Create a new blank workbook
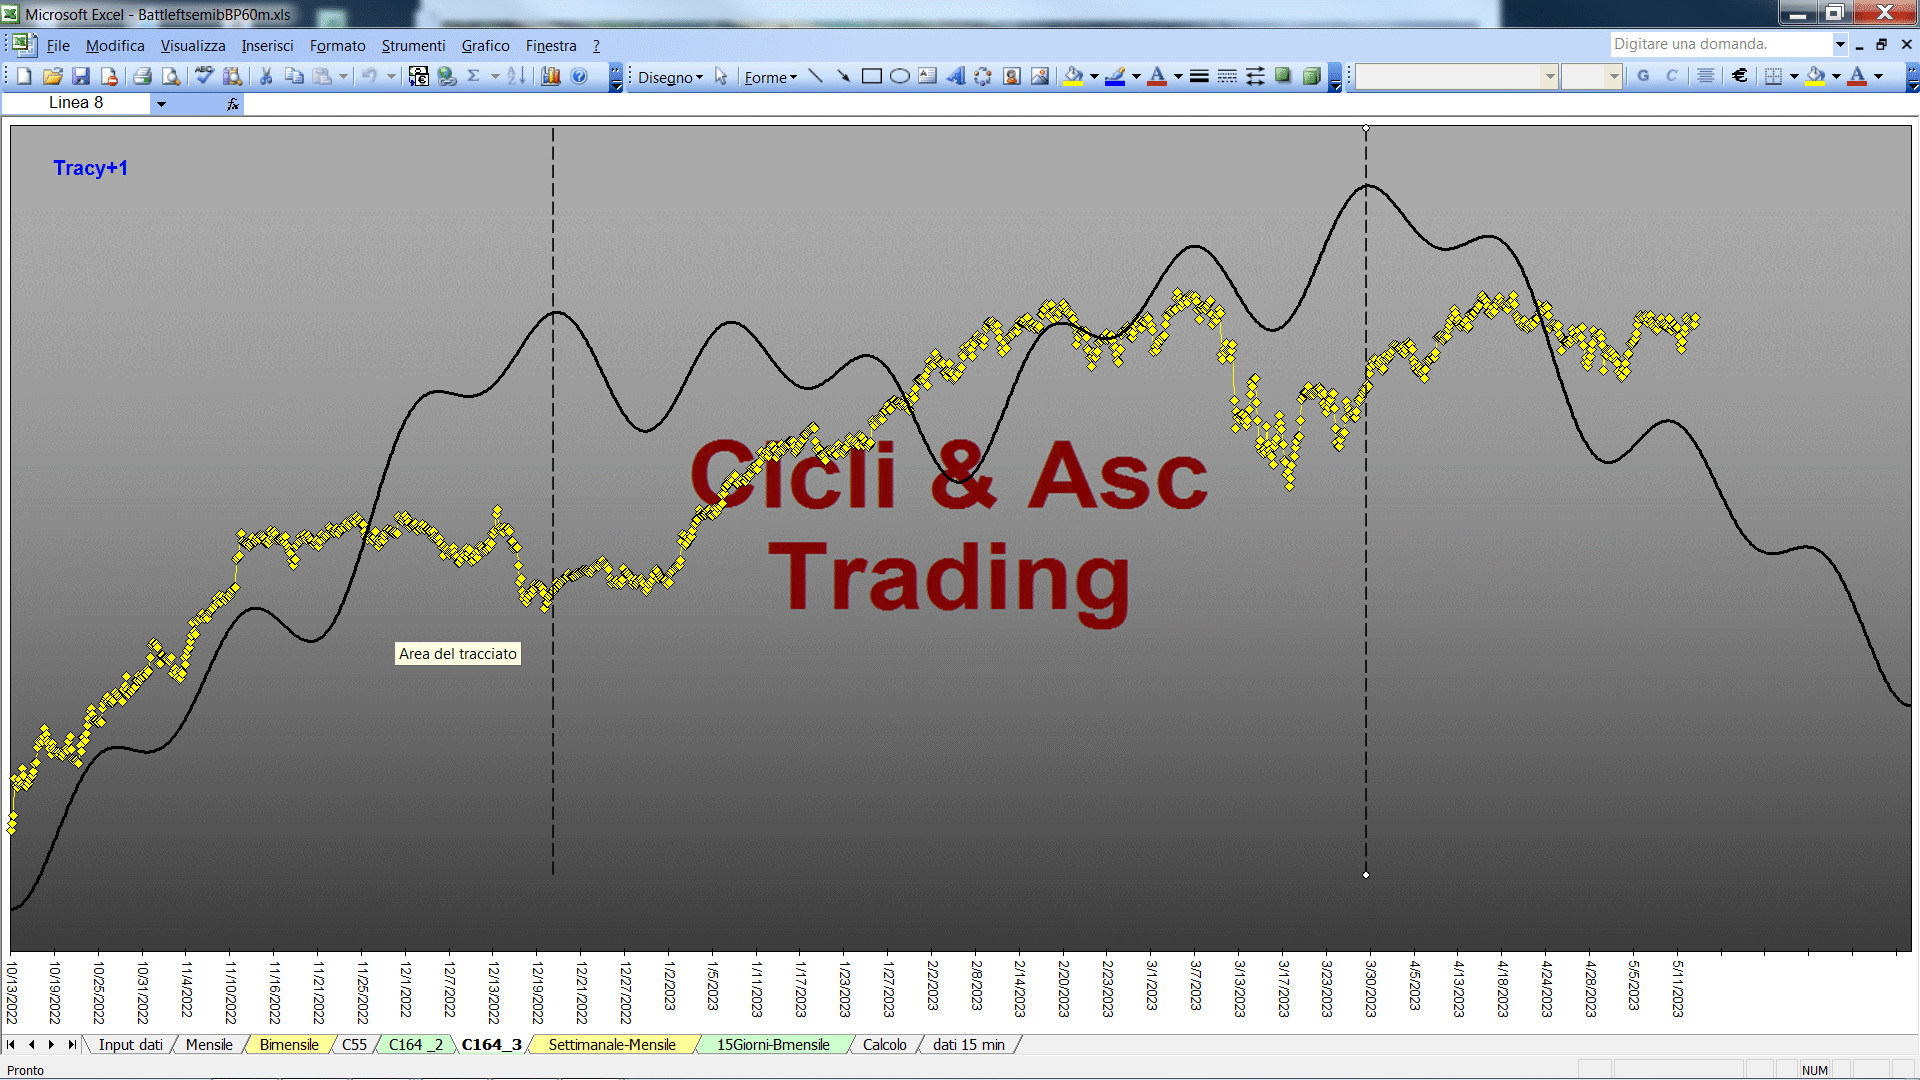 click(x=25, y=77)
